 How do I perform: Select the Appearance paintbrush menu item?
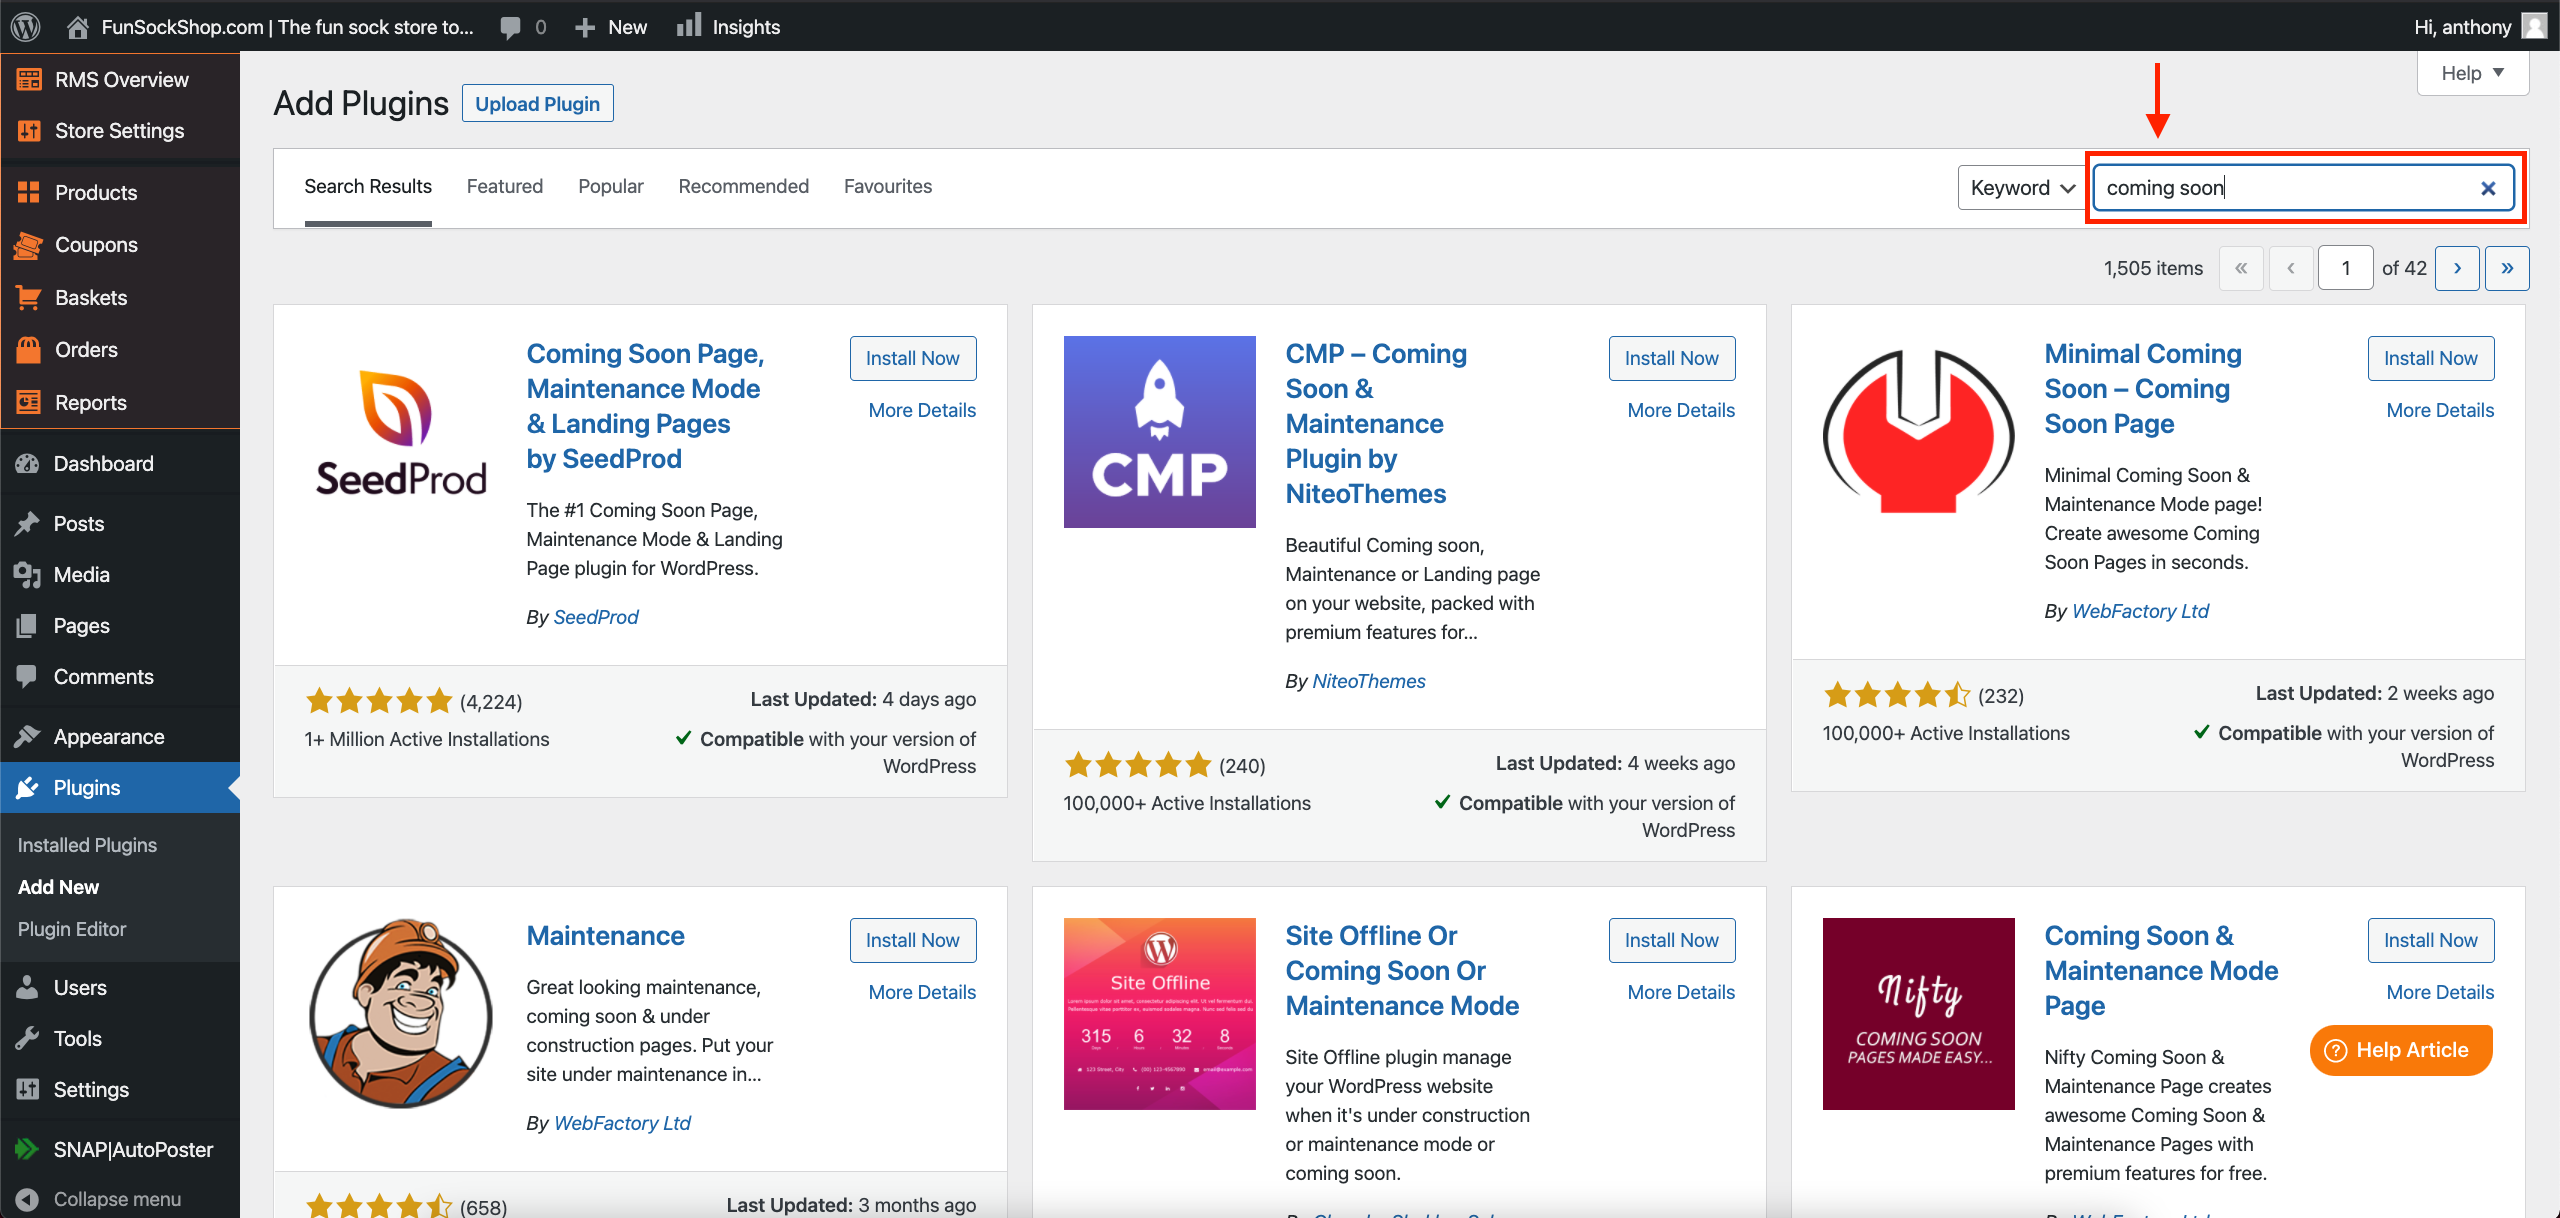(108, 737)
